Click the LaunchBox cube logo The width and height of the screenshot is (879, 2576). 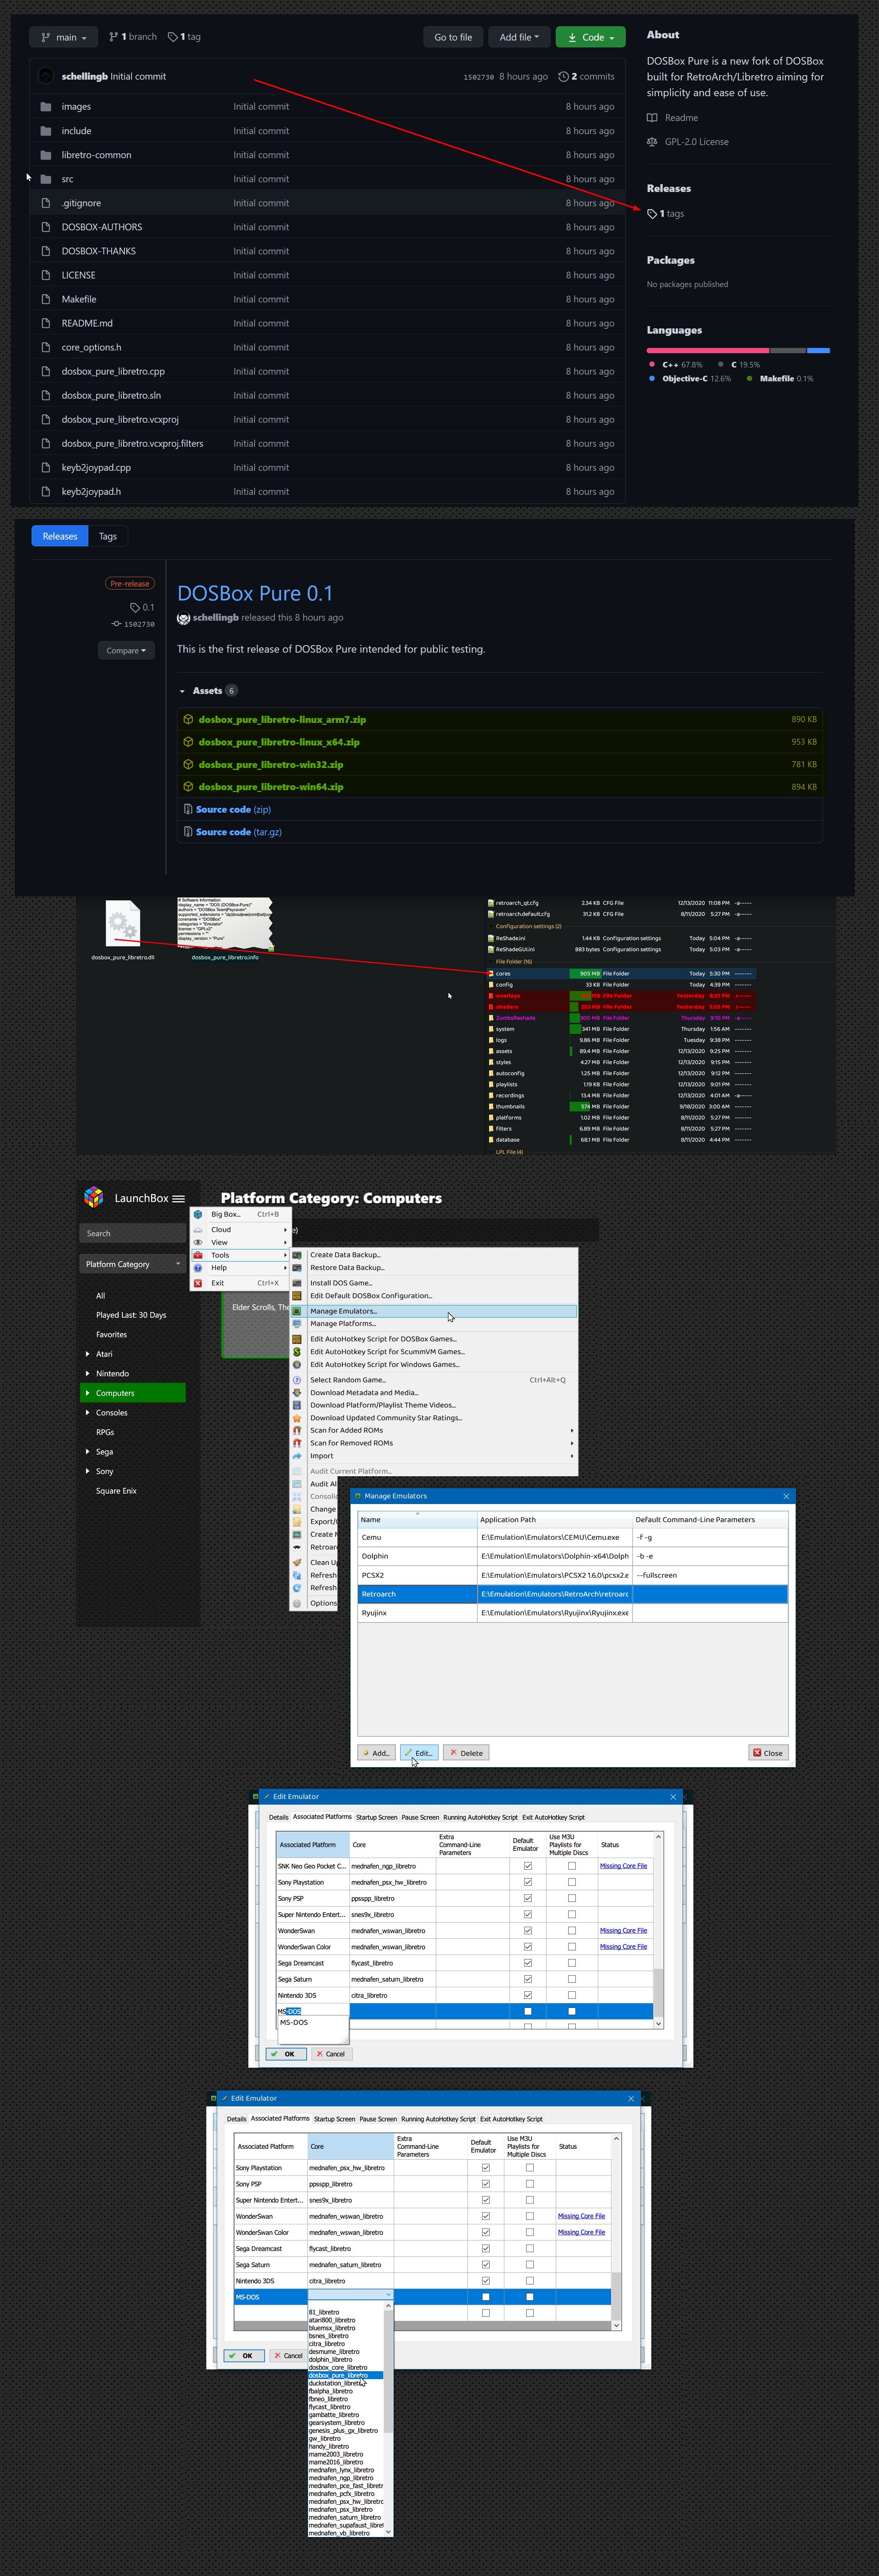[94, 1197]
